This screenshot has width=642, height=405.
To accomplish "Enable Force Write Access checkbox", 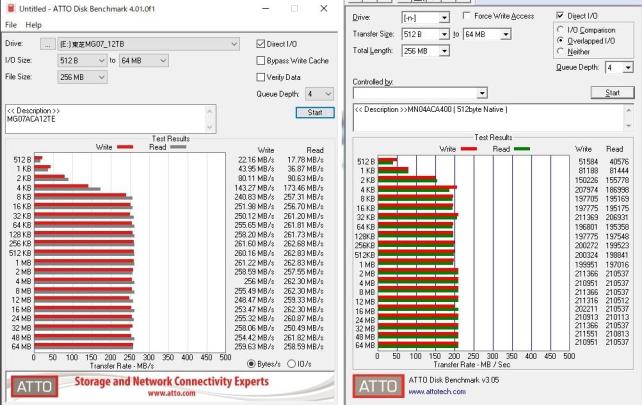I will pyautogui.click(x=466, y=16).
